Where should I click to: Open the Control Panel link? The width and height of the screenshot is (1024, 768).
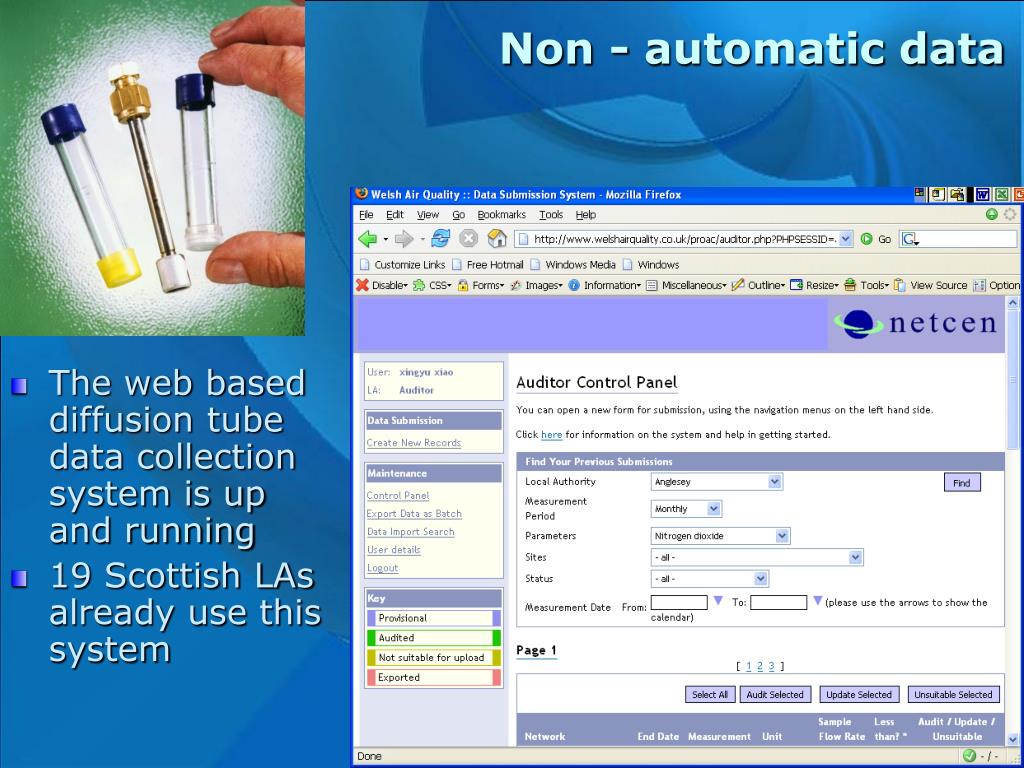tap(398, 496)
